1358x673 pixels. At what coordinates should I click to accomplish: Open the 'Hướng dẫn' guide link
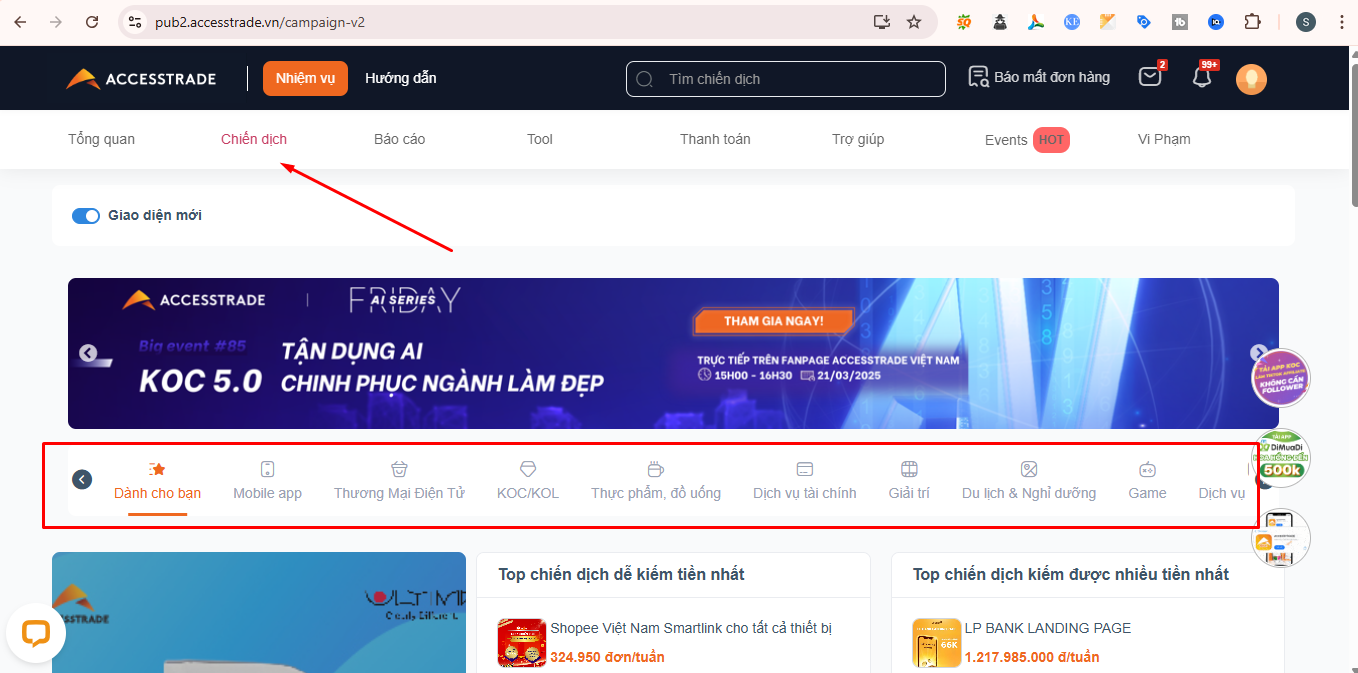pyautogui.click(x=401, y=78)
